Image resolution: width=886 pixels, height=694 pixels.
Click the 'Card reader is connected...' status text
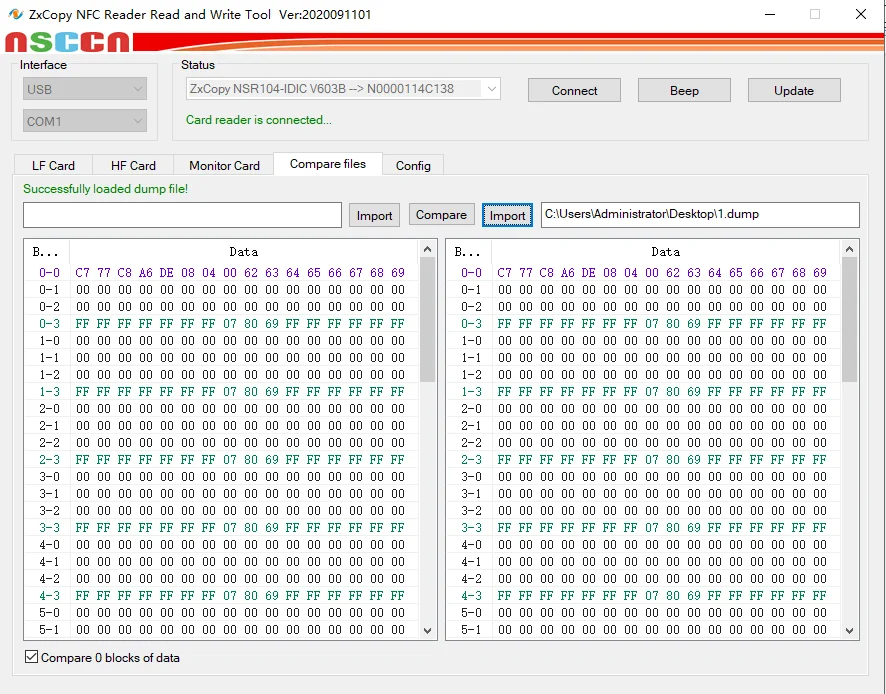pyautogui.click(x=259, y=120)
